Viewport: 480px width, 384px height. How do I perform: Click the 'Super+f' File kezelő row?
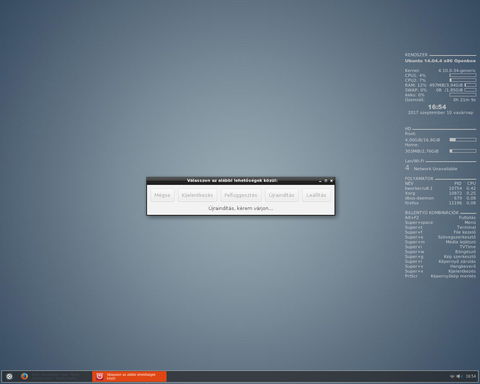coord(440,232)
